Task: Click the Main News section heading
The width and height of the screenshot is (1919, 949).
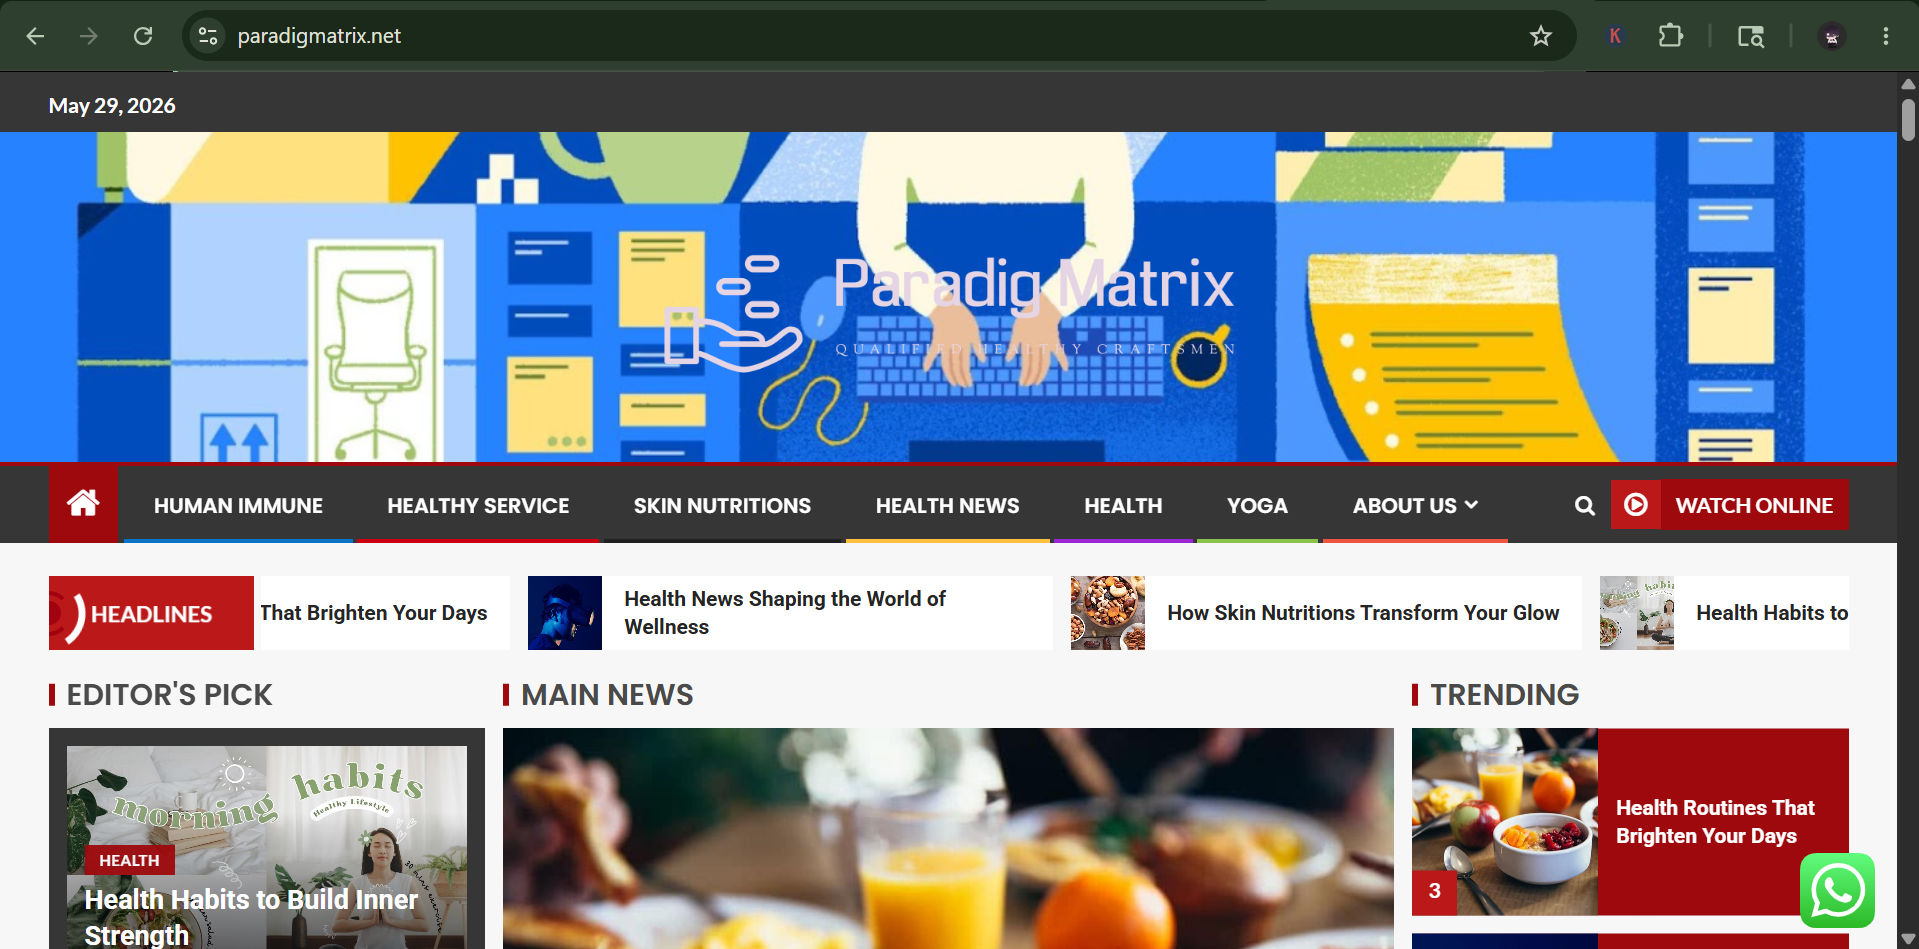Action: click(607, 695)
